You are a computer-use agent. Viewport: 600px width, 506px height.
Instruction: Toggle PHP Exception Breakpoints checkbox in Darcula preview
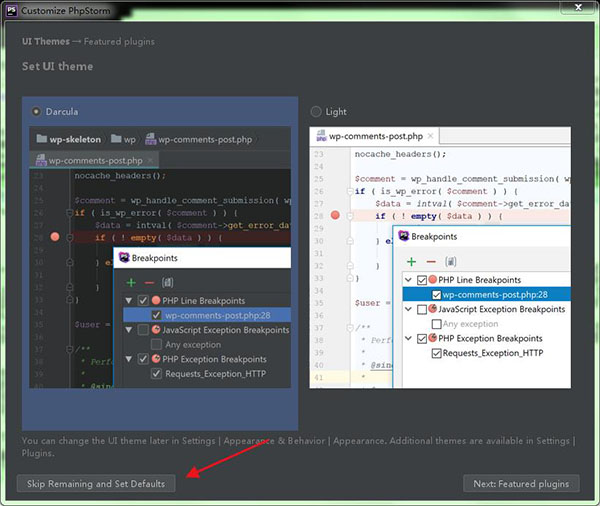pos(143,359)
